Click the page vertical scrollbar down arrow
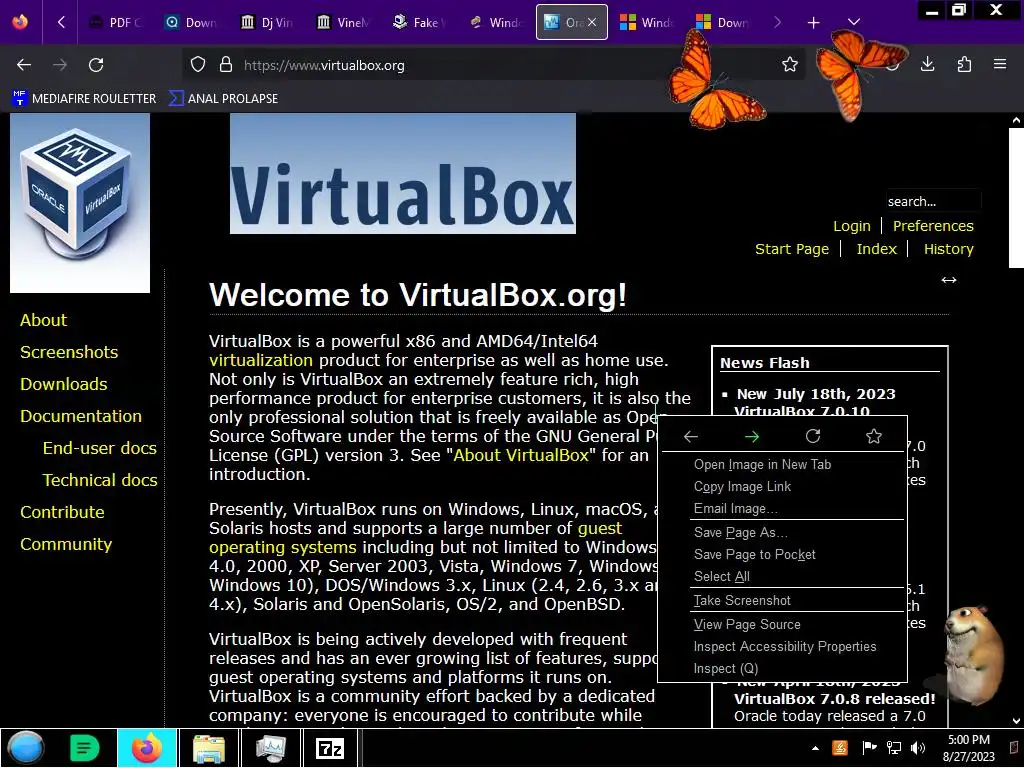Viewport: 1024px width, 768px height. pyautogui.click(x=1016, y=720)
